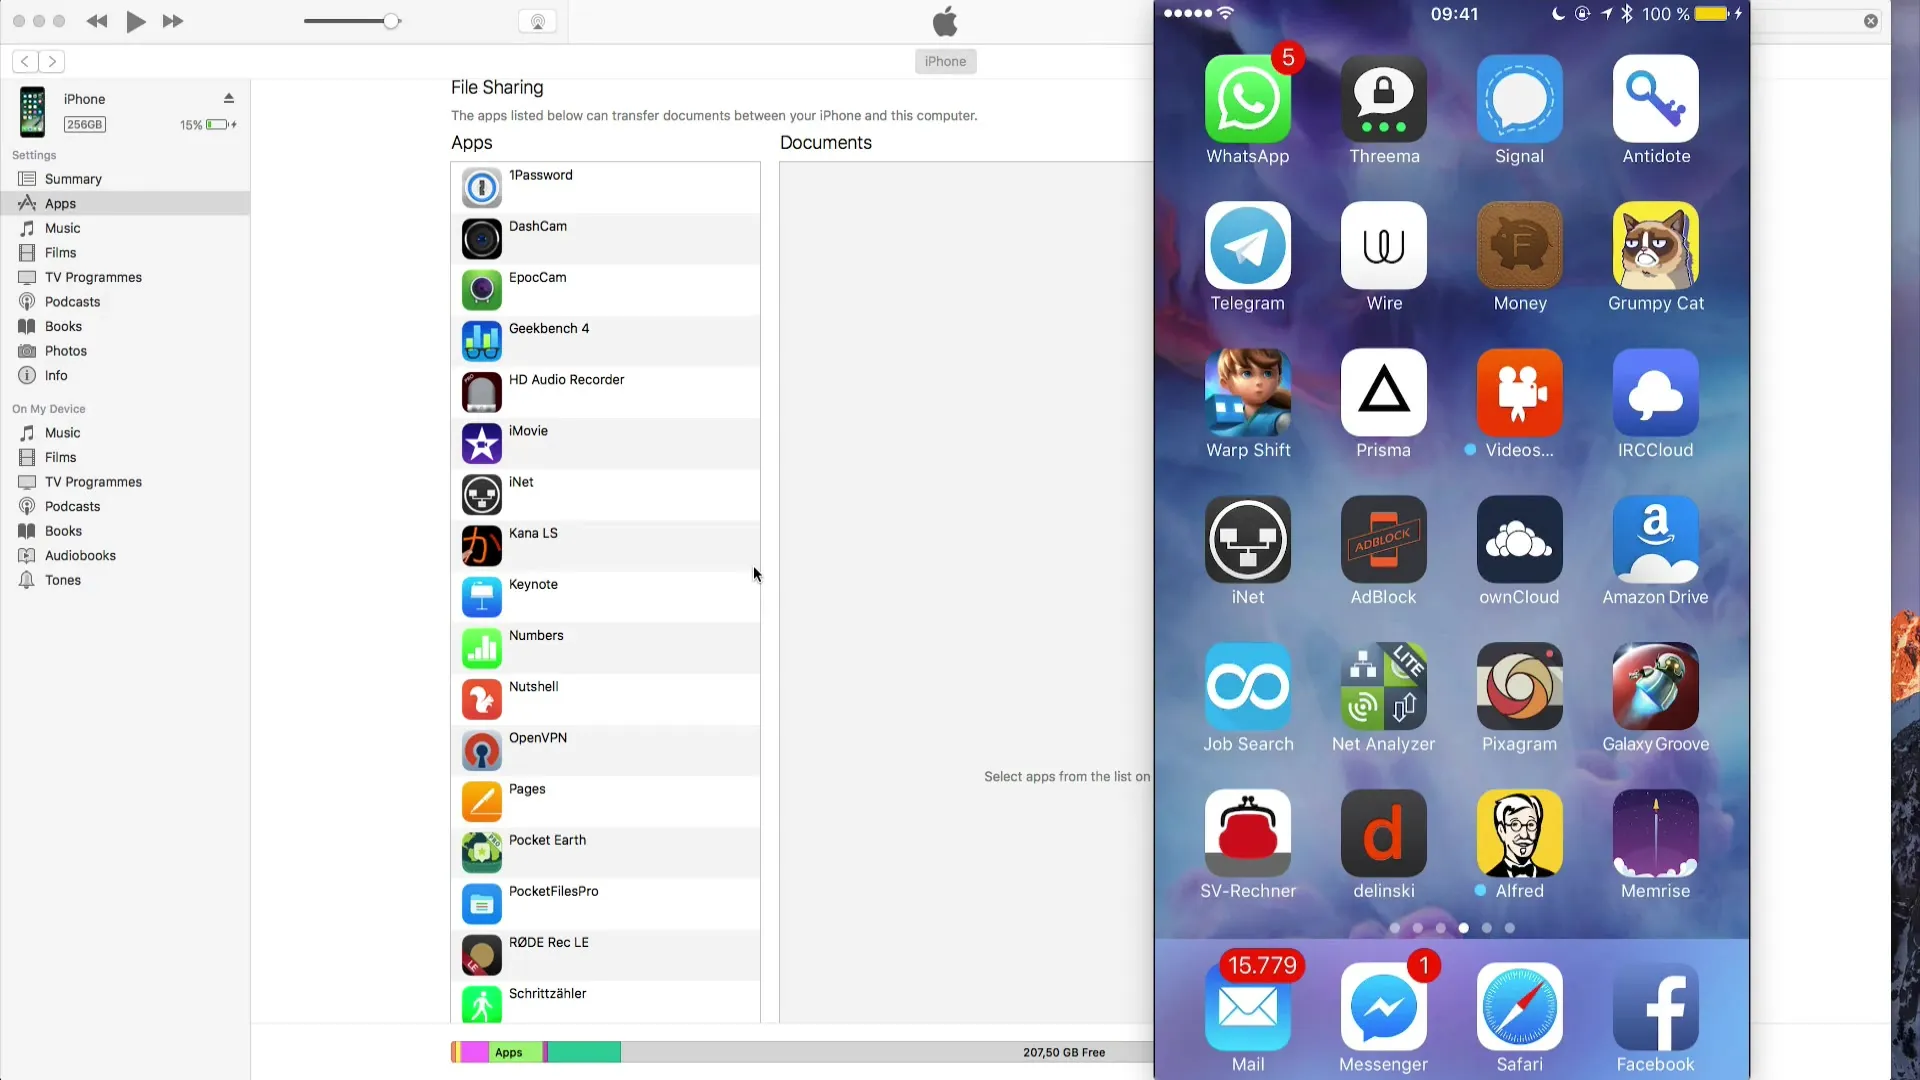Open Messenger in the iPhone dock

pos(1383,1007)
